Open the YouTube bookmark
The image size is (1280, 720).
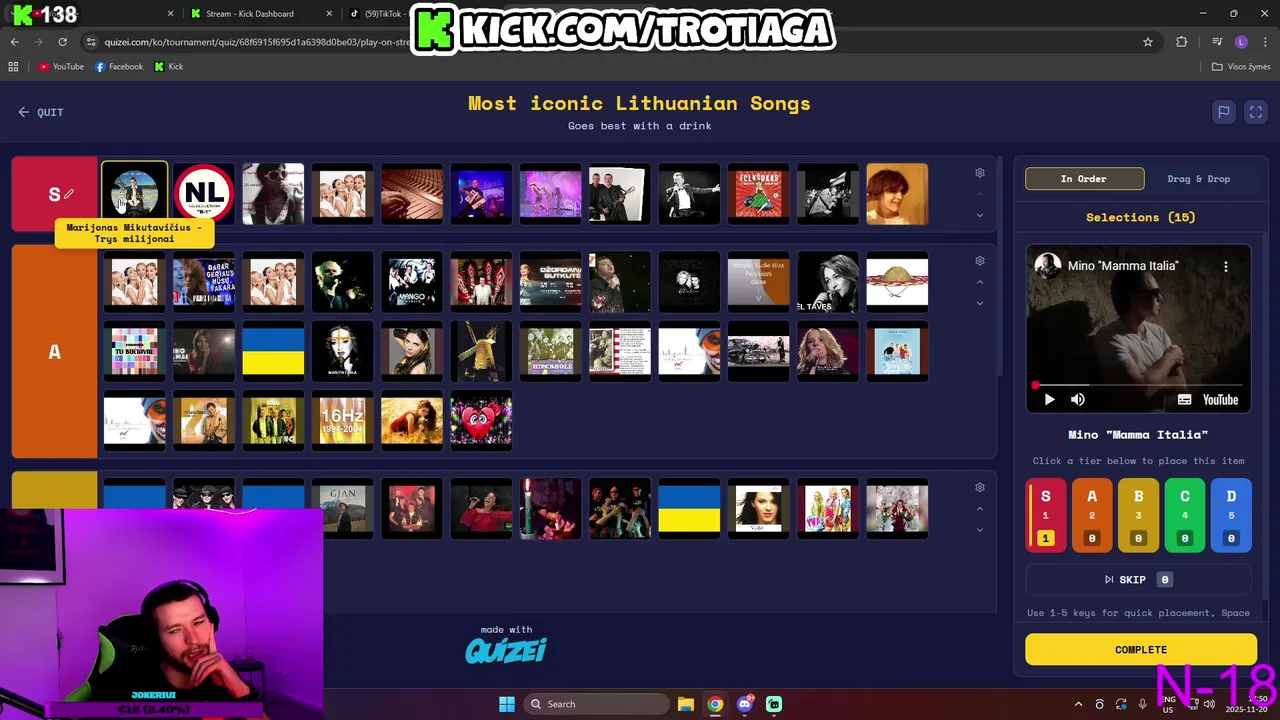pyautogui.click(x=61, y=66)
